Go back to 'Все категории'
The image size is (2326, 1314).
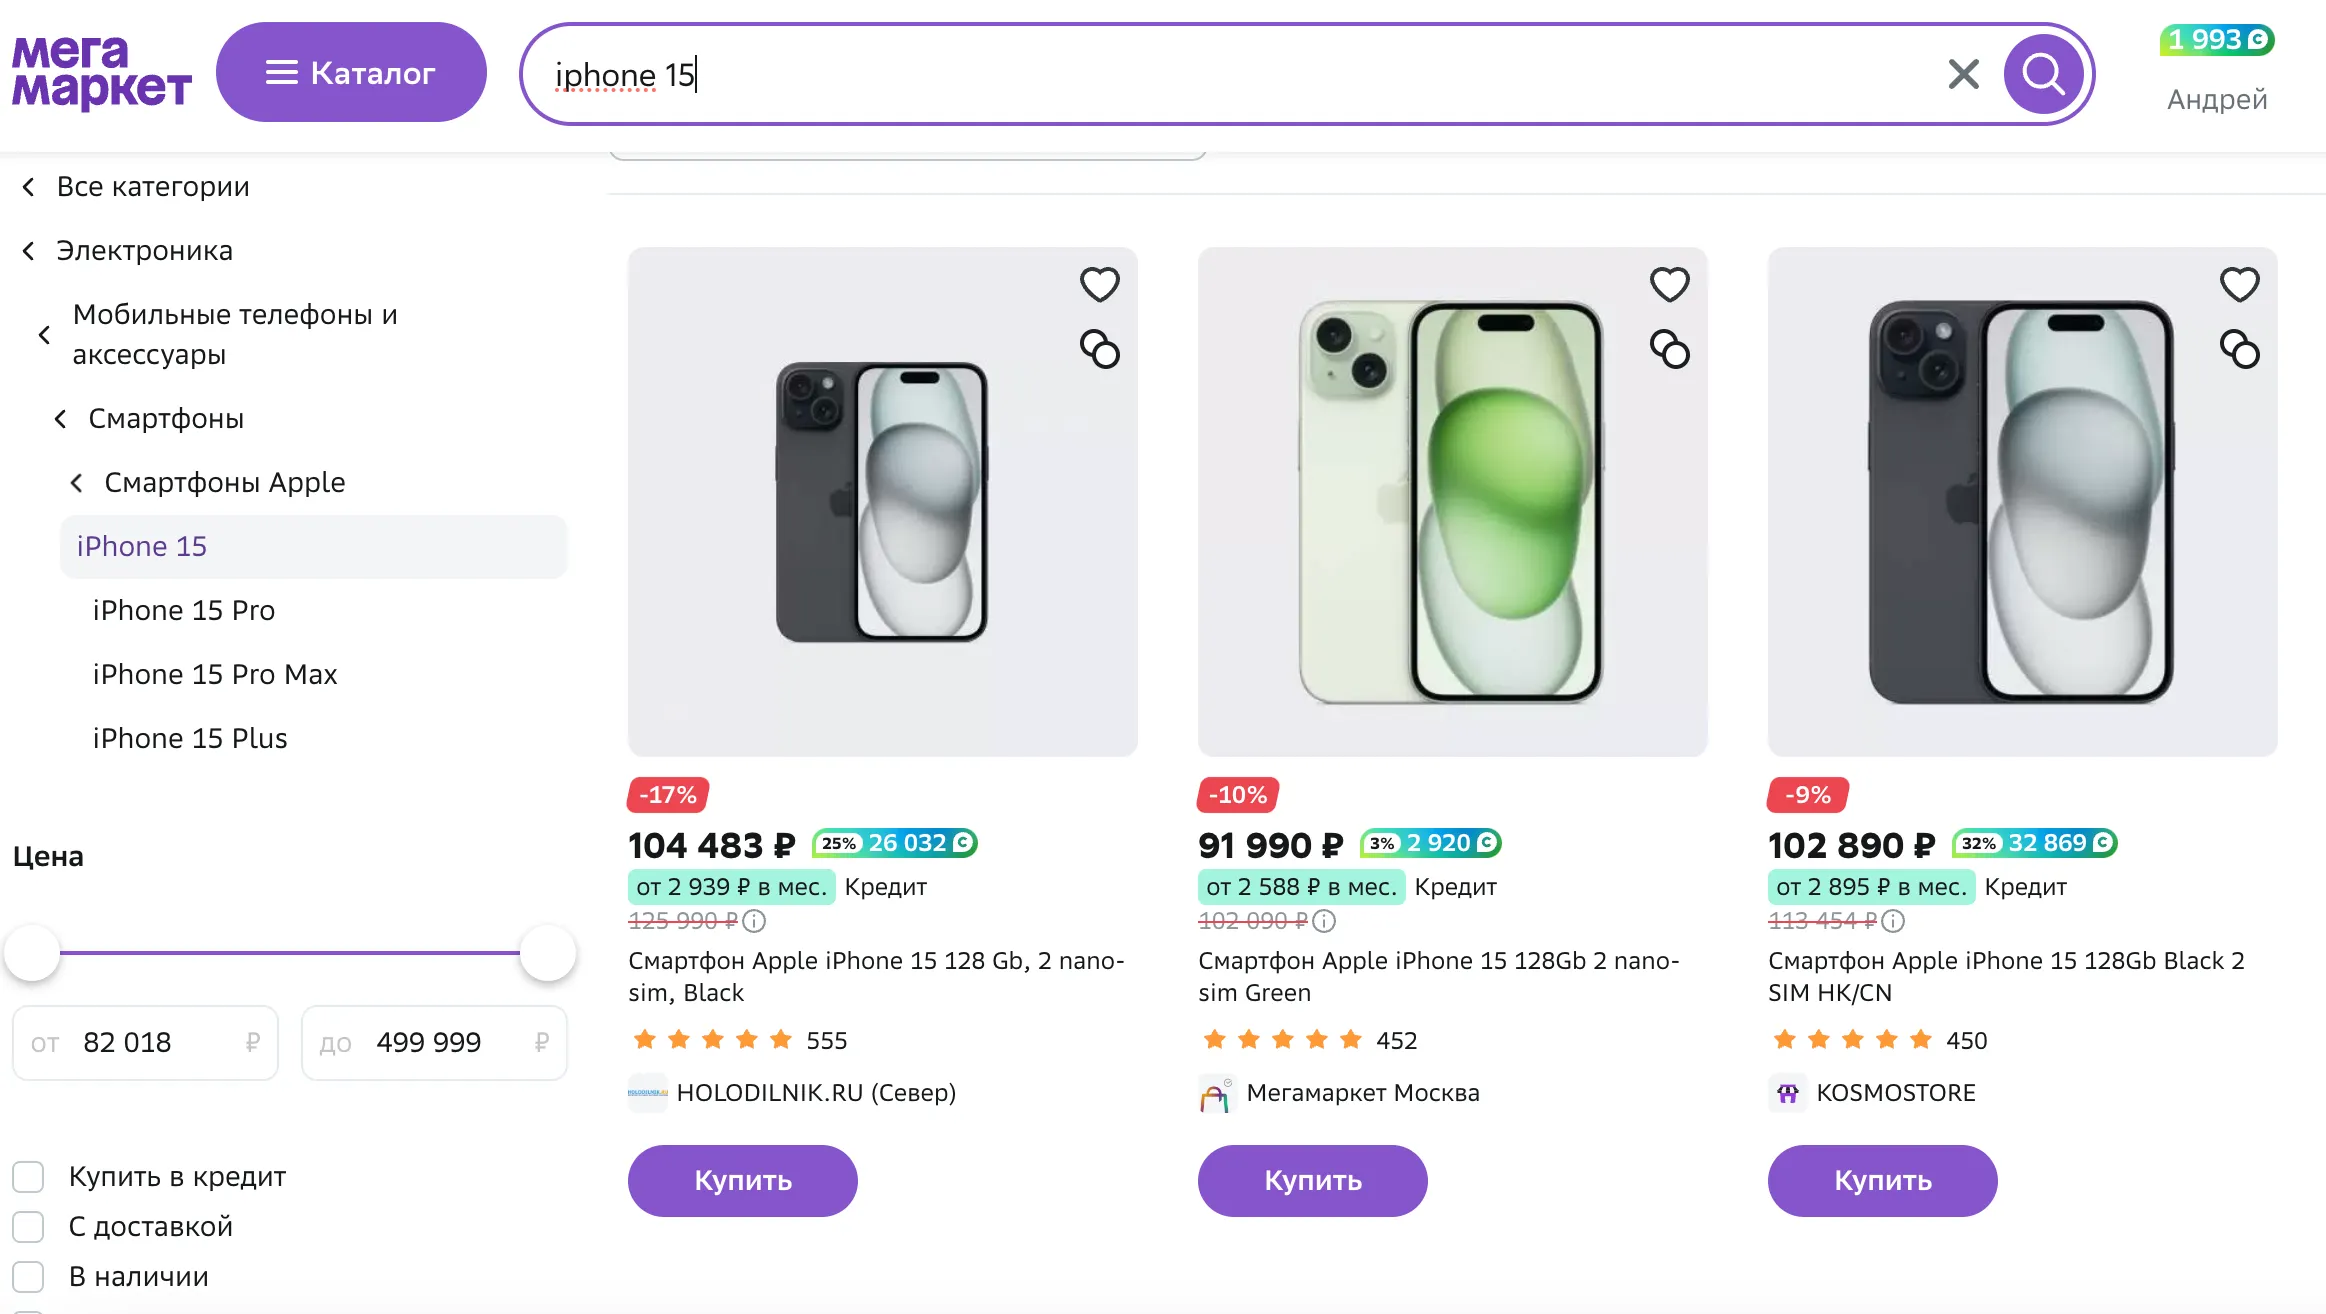[152, 187]
